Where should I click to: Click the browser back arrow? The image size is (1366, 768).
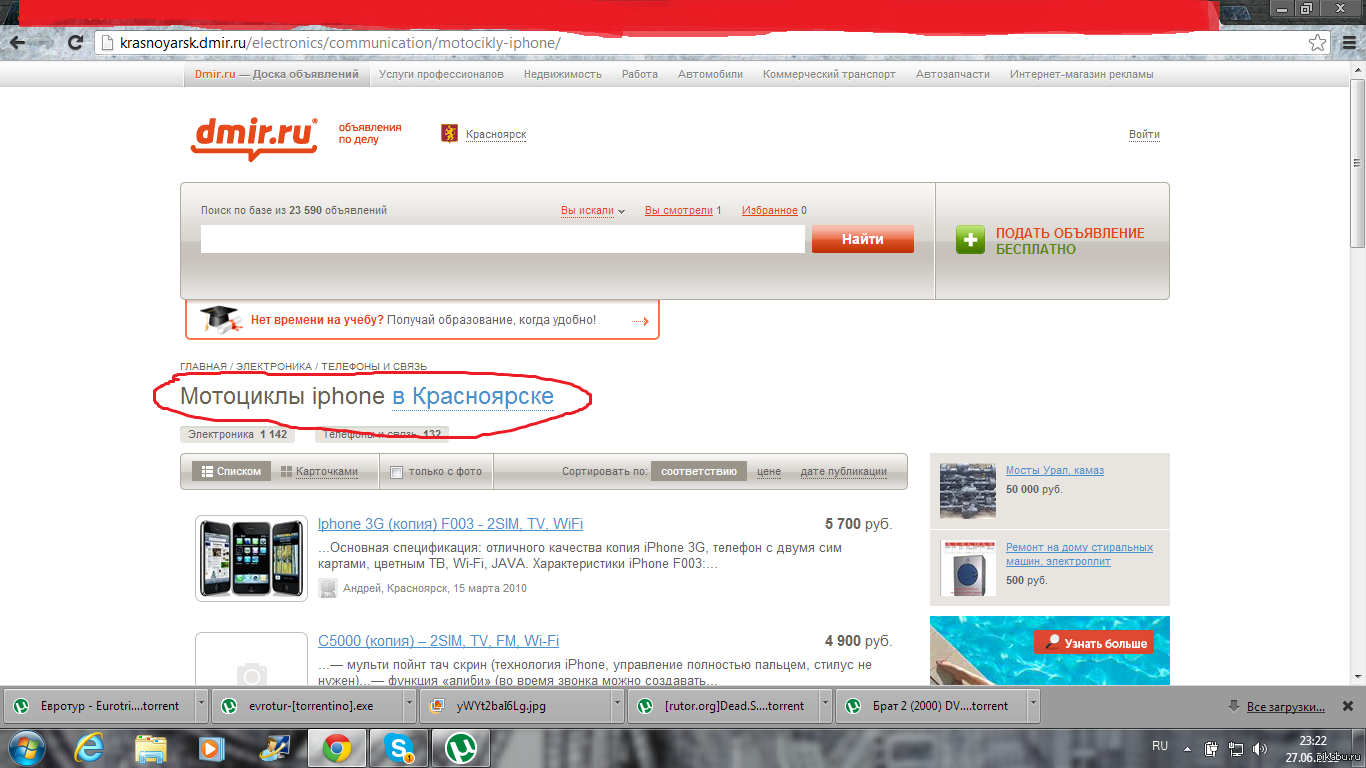18,43
